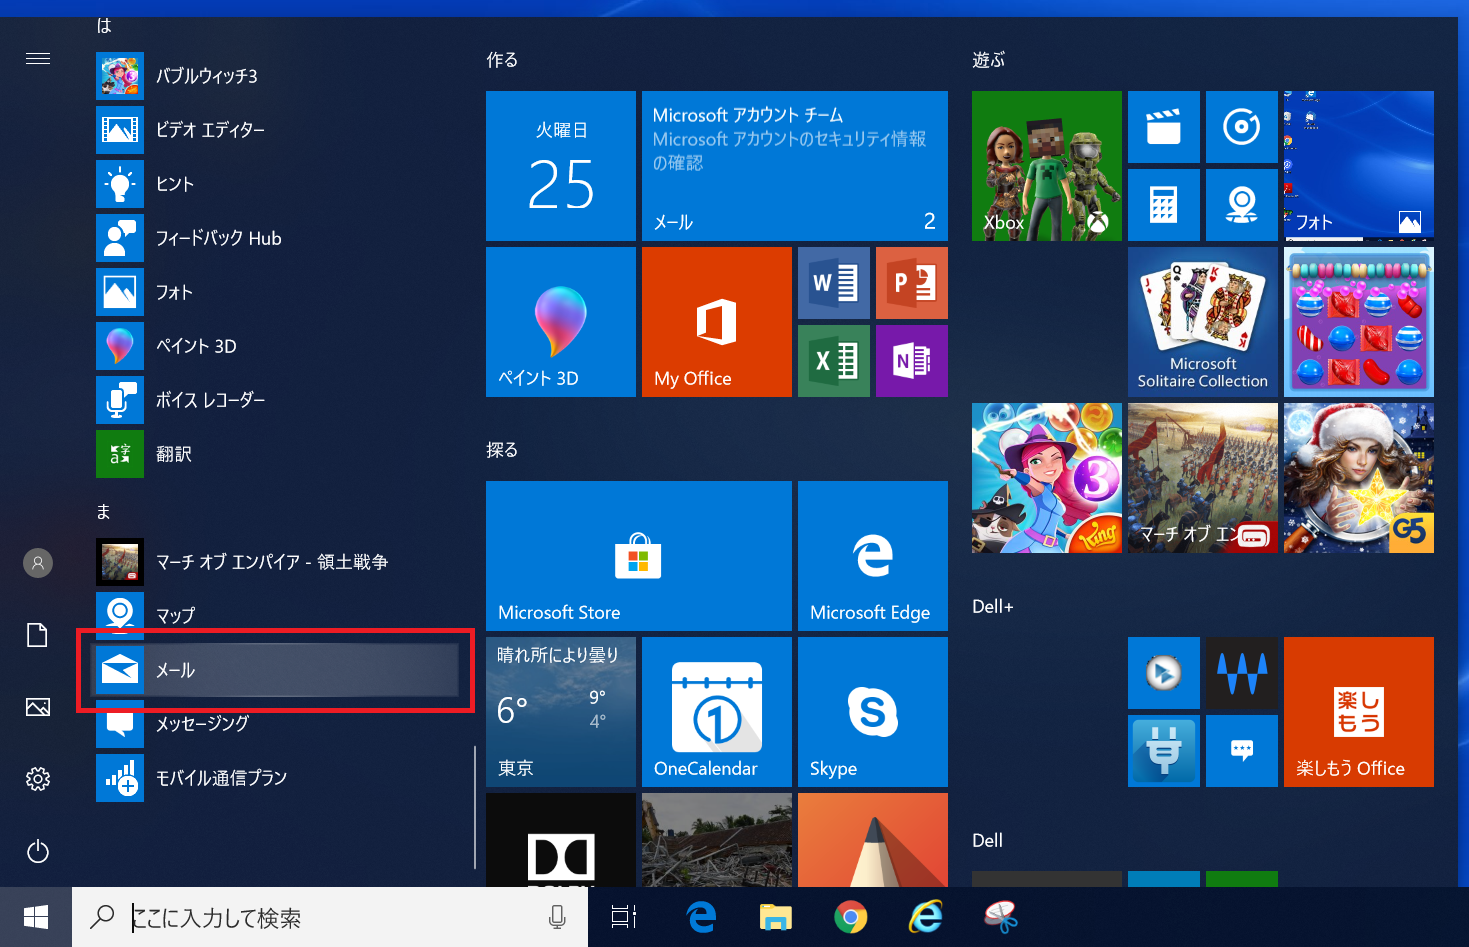
Task: Click the 遊ぶ tile group header
Action: pyautogui.click(x=989, y=60)
